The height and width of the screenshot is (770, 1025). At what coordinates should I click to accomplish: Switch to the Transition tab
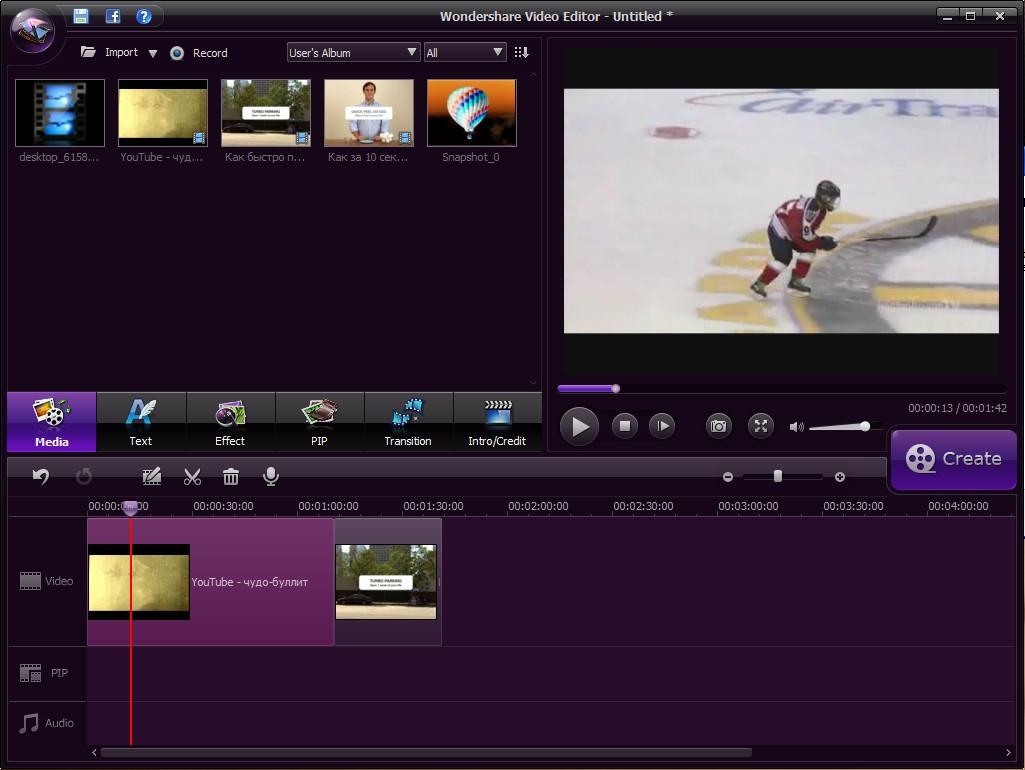pyautogui.click(x=408, y=422)
